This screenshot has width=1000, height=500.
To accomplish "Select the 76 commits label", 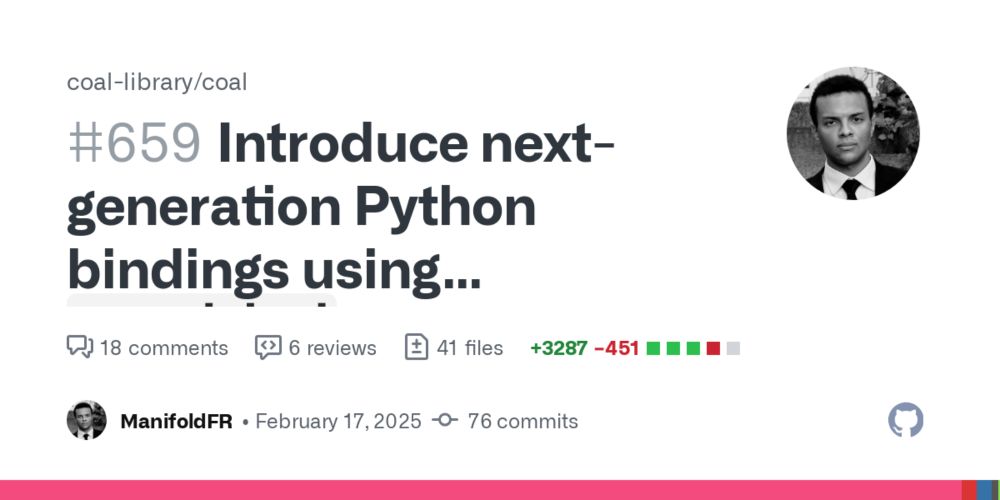I will [523, 421].
